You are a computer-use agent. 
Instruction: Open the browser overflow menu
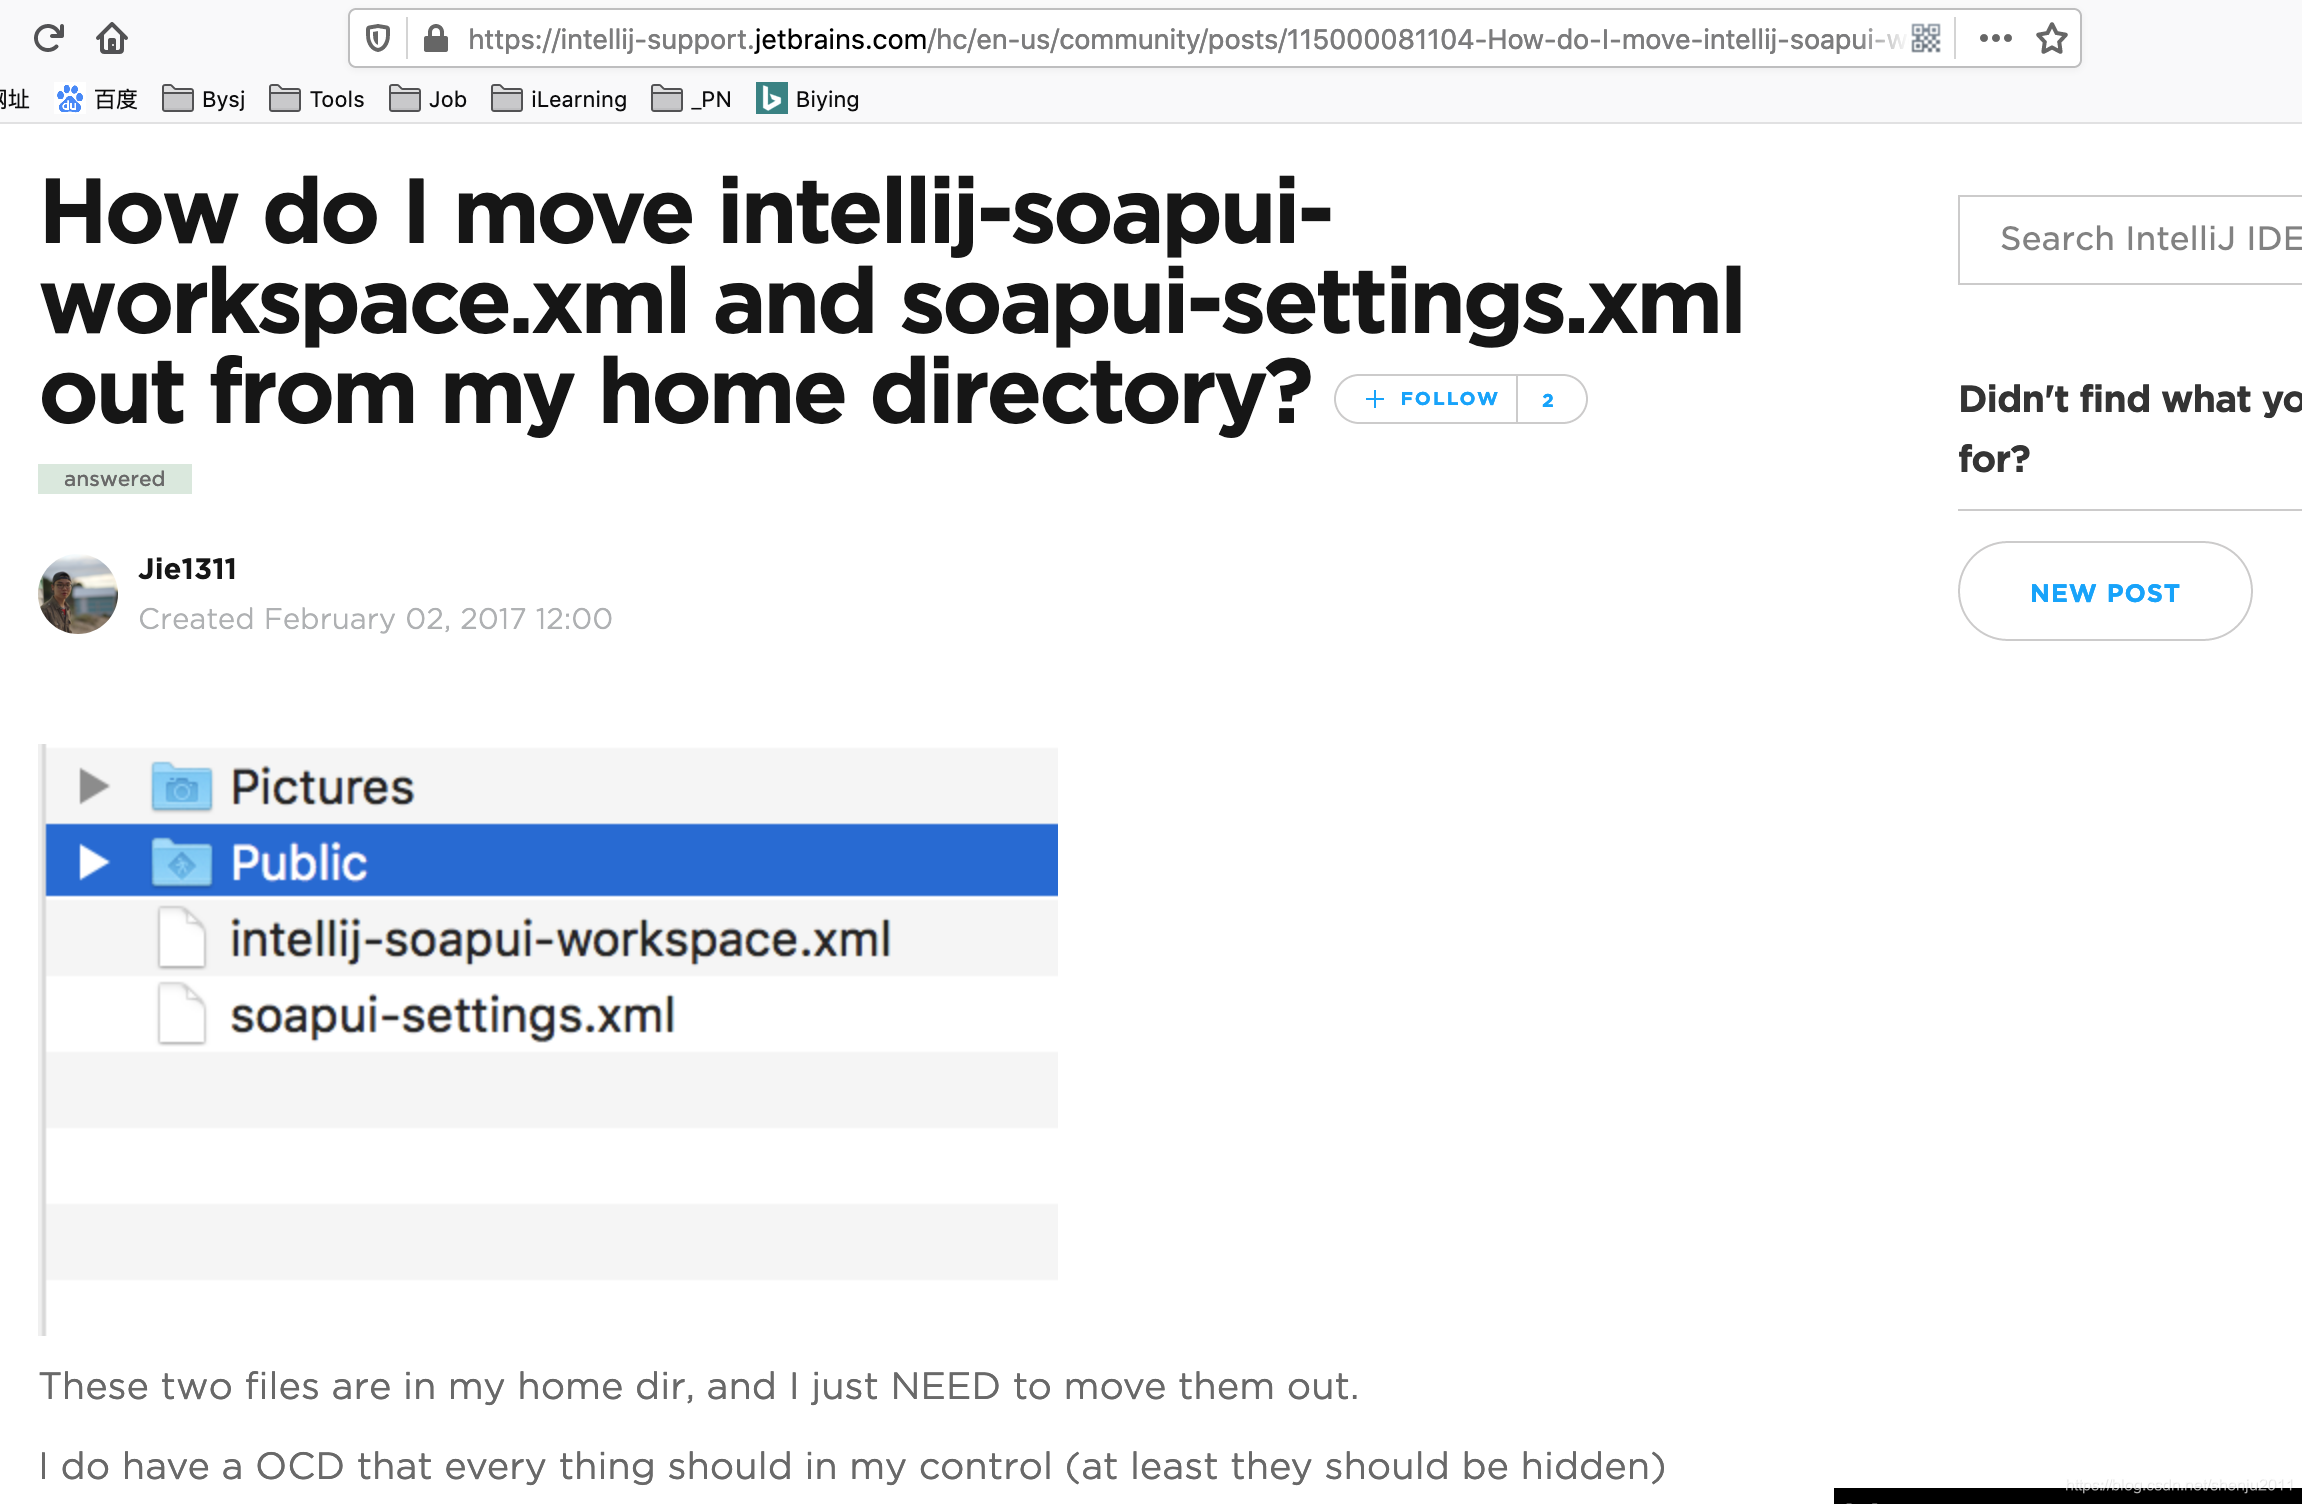(x=1995, y=38)
